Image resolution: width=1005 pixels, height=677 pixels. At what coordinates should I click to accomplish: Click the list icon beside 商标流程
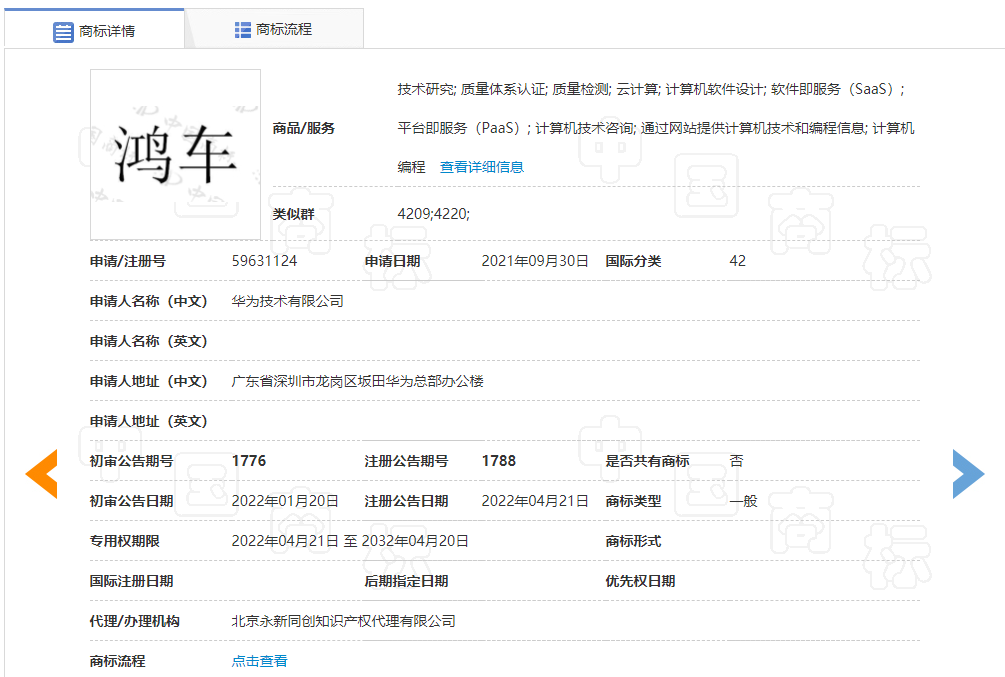tap(243, 30)
